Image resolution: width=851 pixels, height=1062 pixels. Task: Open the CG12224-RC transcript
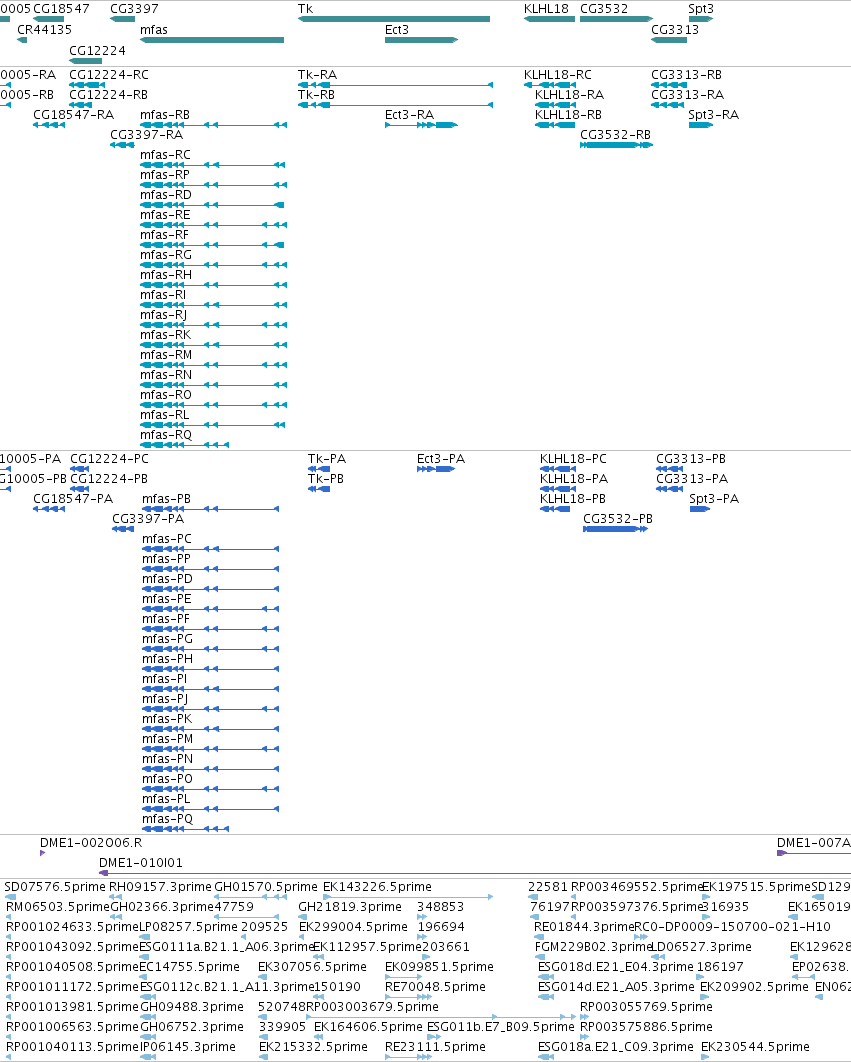[87, 85]
